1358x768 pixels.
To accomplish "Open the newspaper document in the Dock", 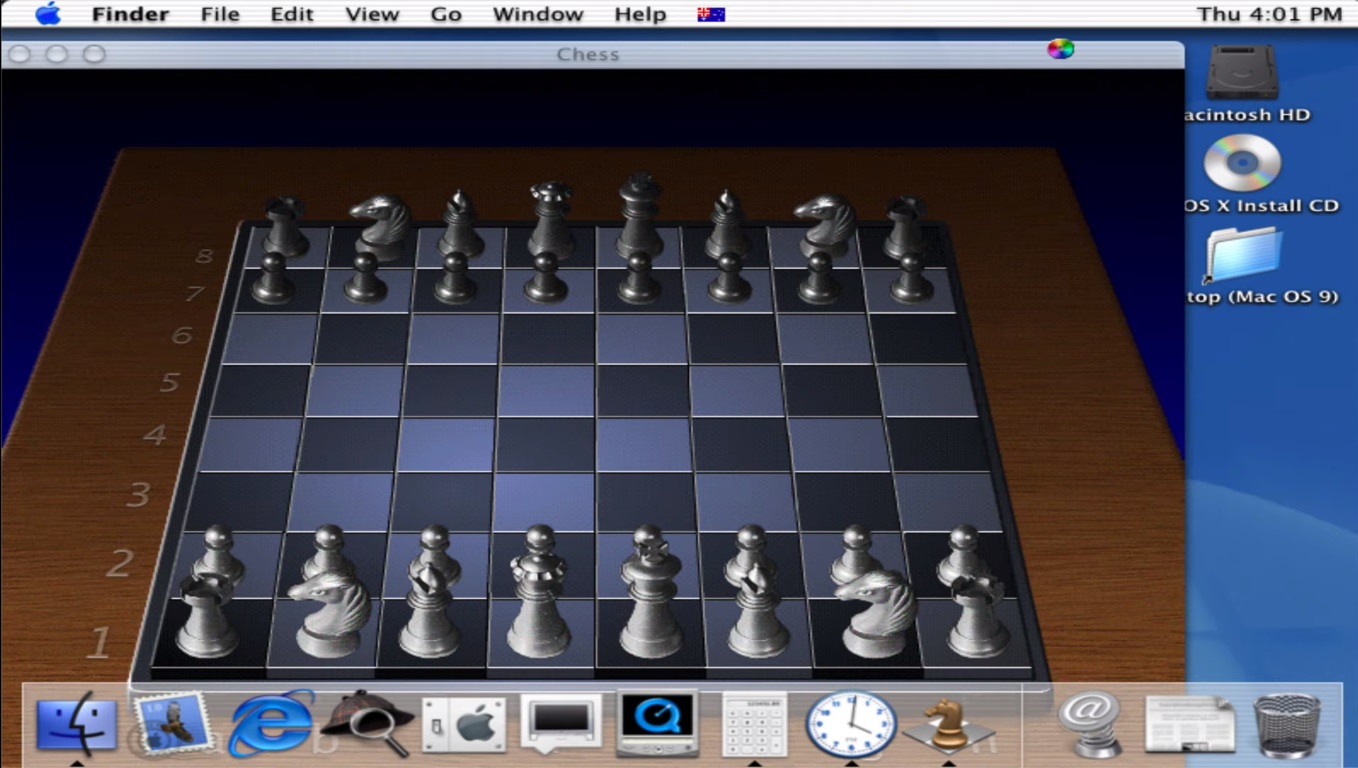I will tap(1190, 724).
